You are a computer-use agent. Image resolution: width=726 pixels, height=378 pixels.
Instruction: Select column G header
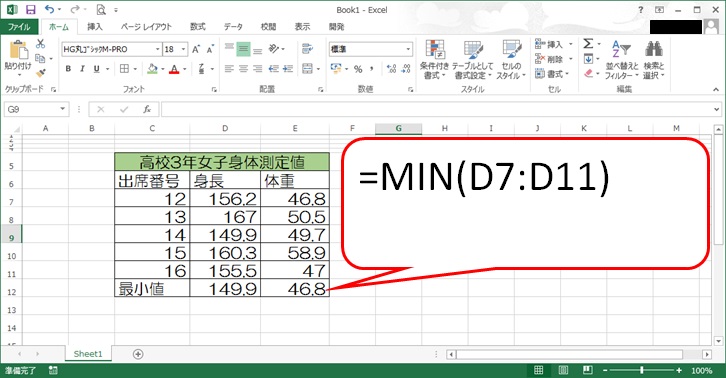[398, 128]
